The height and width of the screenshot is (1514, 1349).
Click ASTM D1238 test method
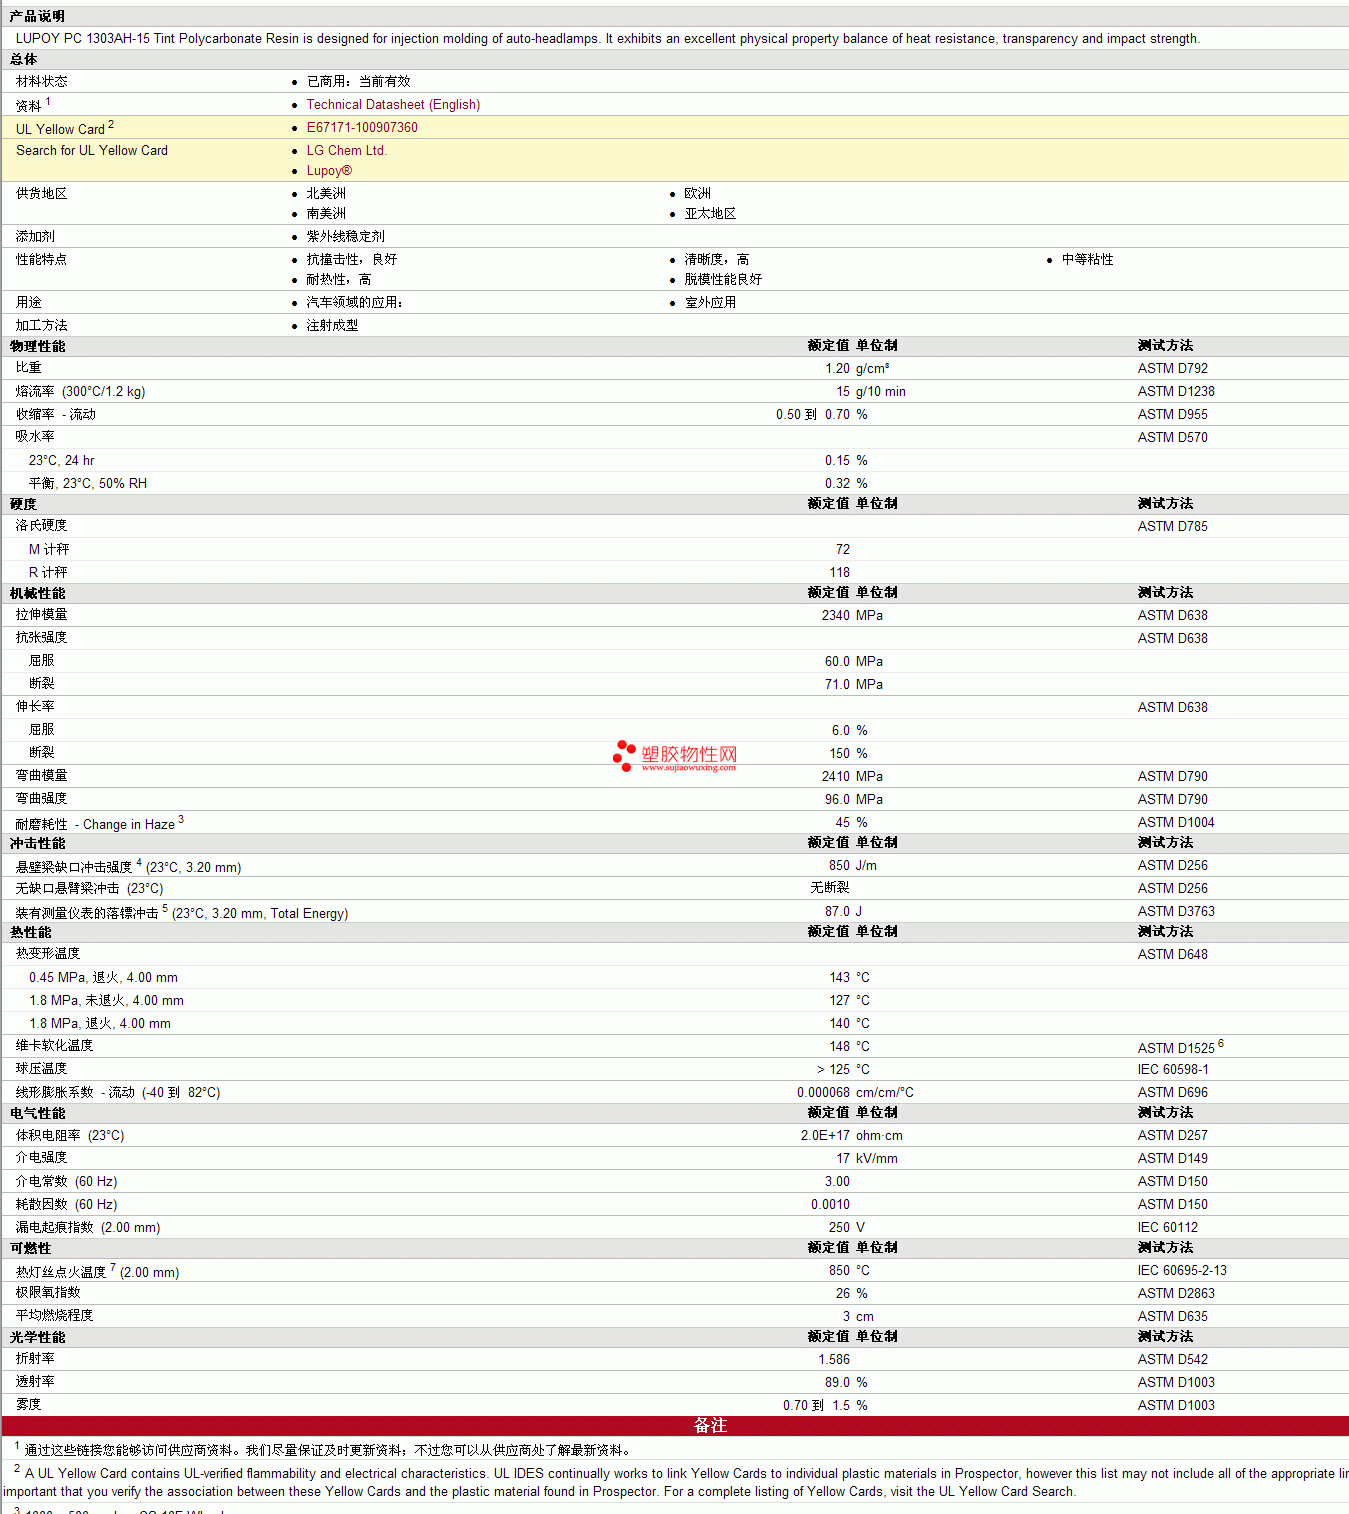(1176, 391)
